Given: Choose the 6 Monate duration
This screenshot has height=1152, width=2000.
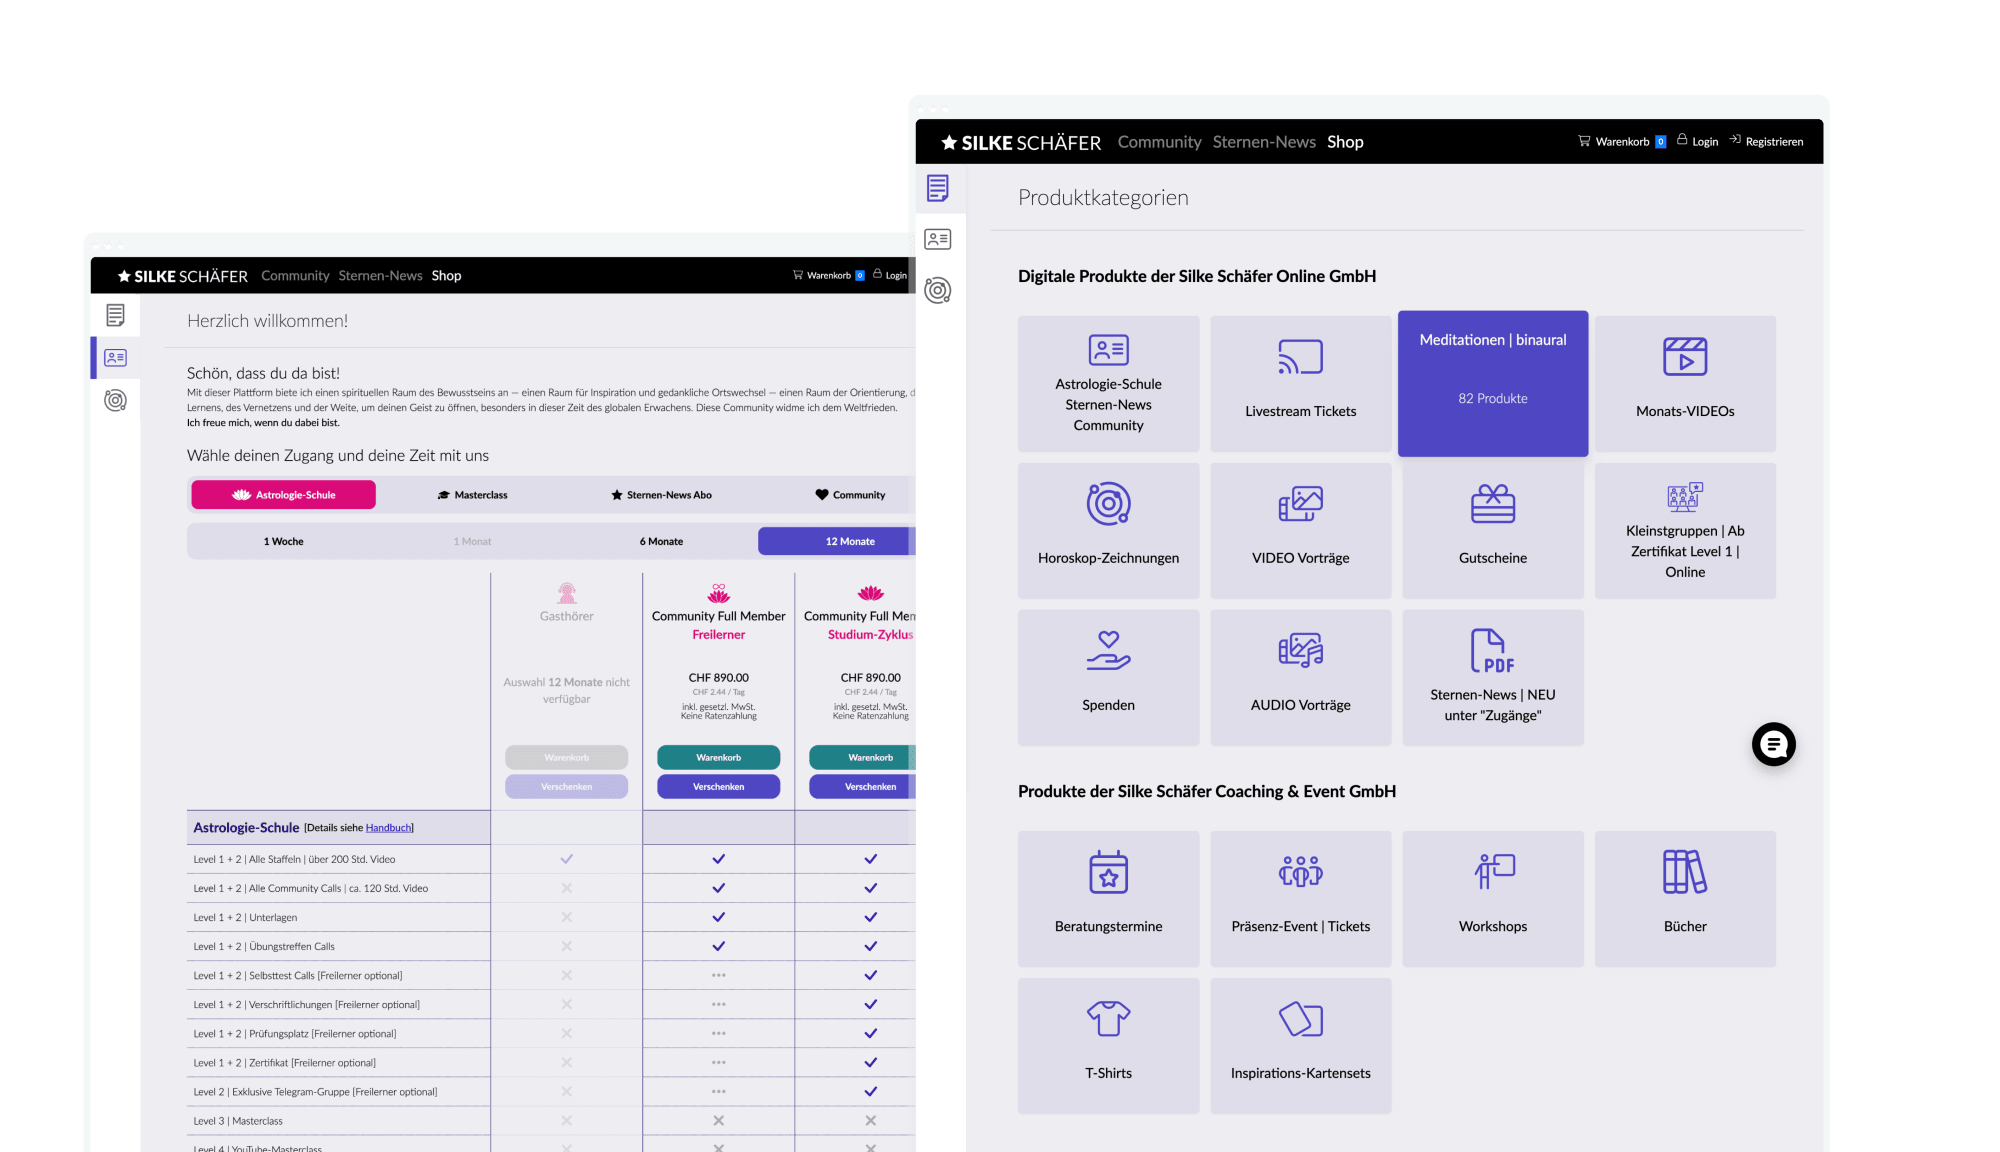Looking at the screenshot, I should coord(661,541).
